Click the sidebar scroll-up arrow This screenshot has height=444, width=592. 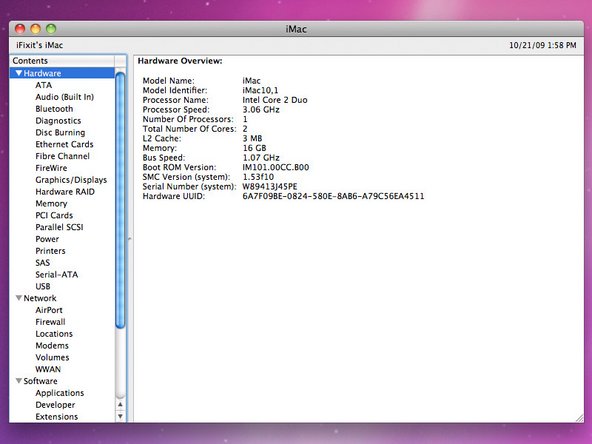click(x=120, y=405)
